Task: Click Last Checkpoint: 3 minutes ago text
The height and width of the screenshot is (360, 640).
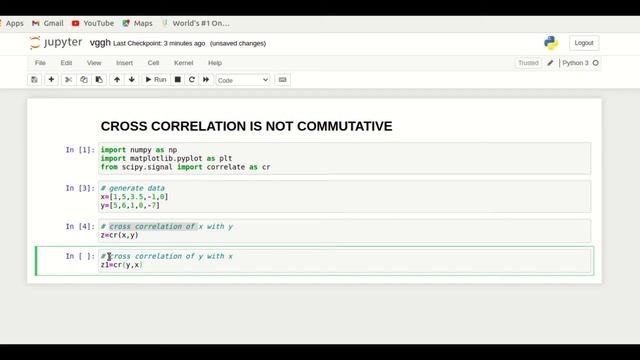Action: pos(159,43)
